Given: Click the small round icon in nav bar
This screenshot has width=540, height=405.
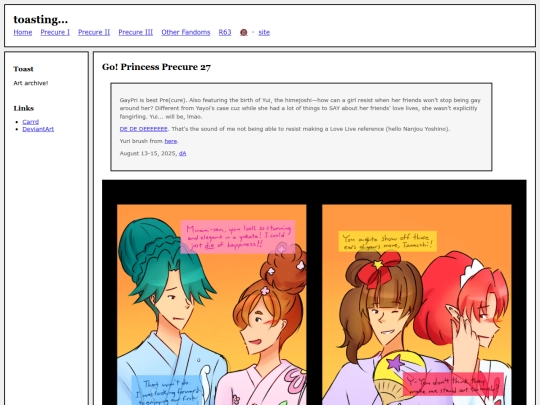Looking at the screenshot, I should pos(243,32).
